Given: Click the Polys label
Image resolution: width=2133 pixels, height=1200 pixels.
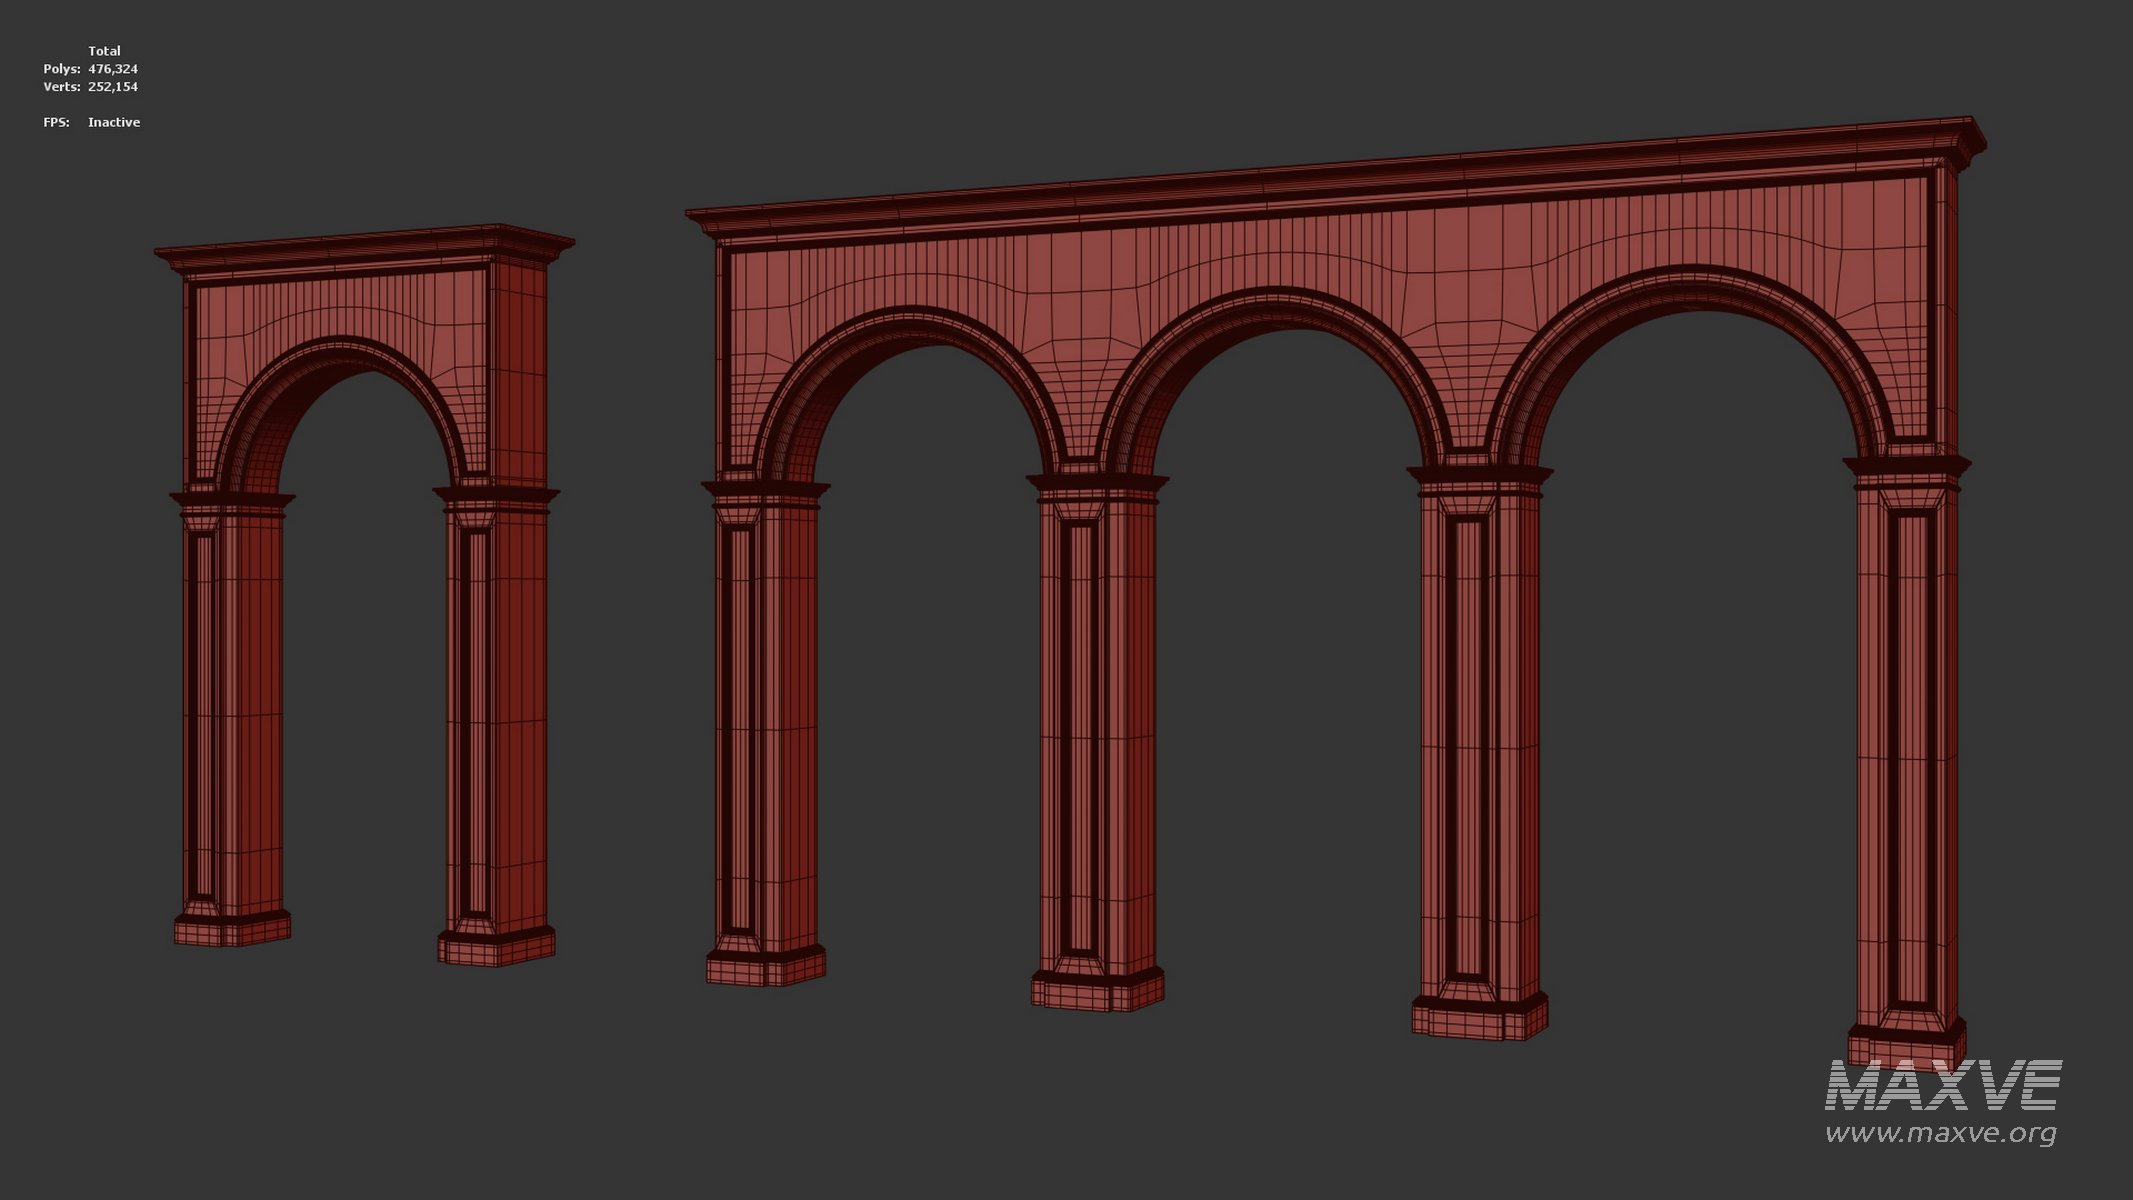Looking at the screenshot, I should coord(61,69).
